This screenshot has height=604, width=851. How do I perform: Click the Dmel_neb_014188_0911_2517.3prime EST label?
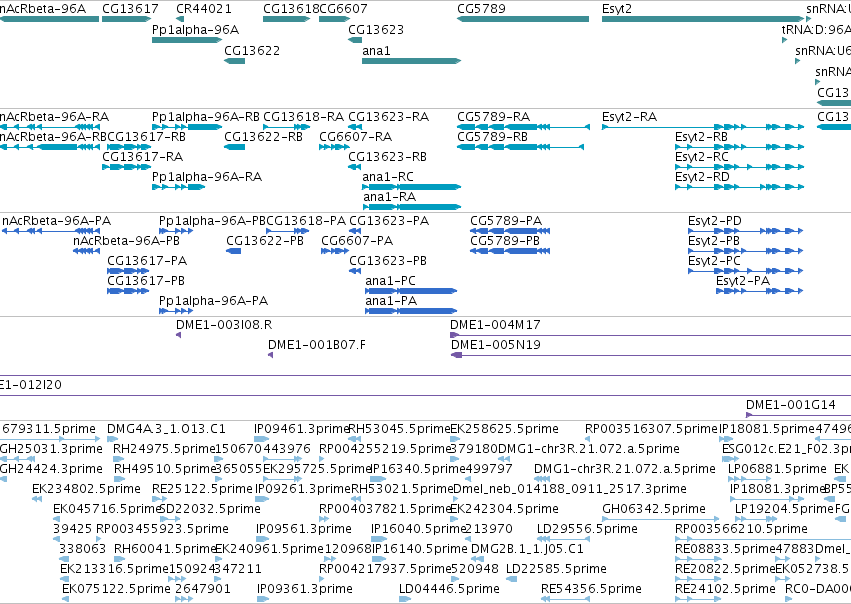click(570, 489)
